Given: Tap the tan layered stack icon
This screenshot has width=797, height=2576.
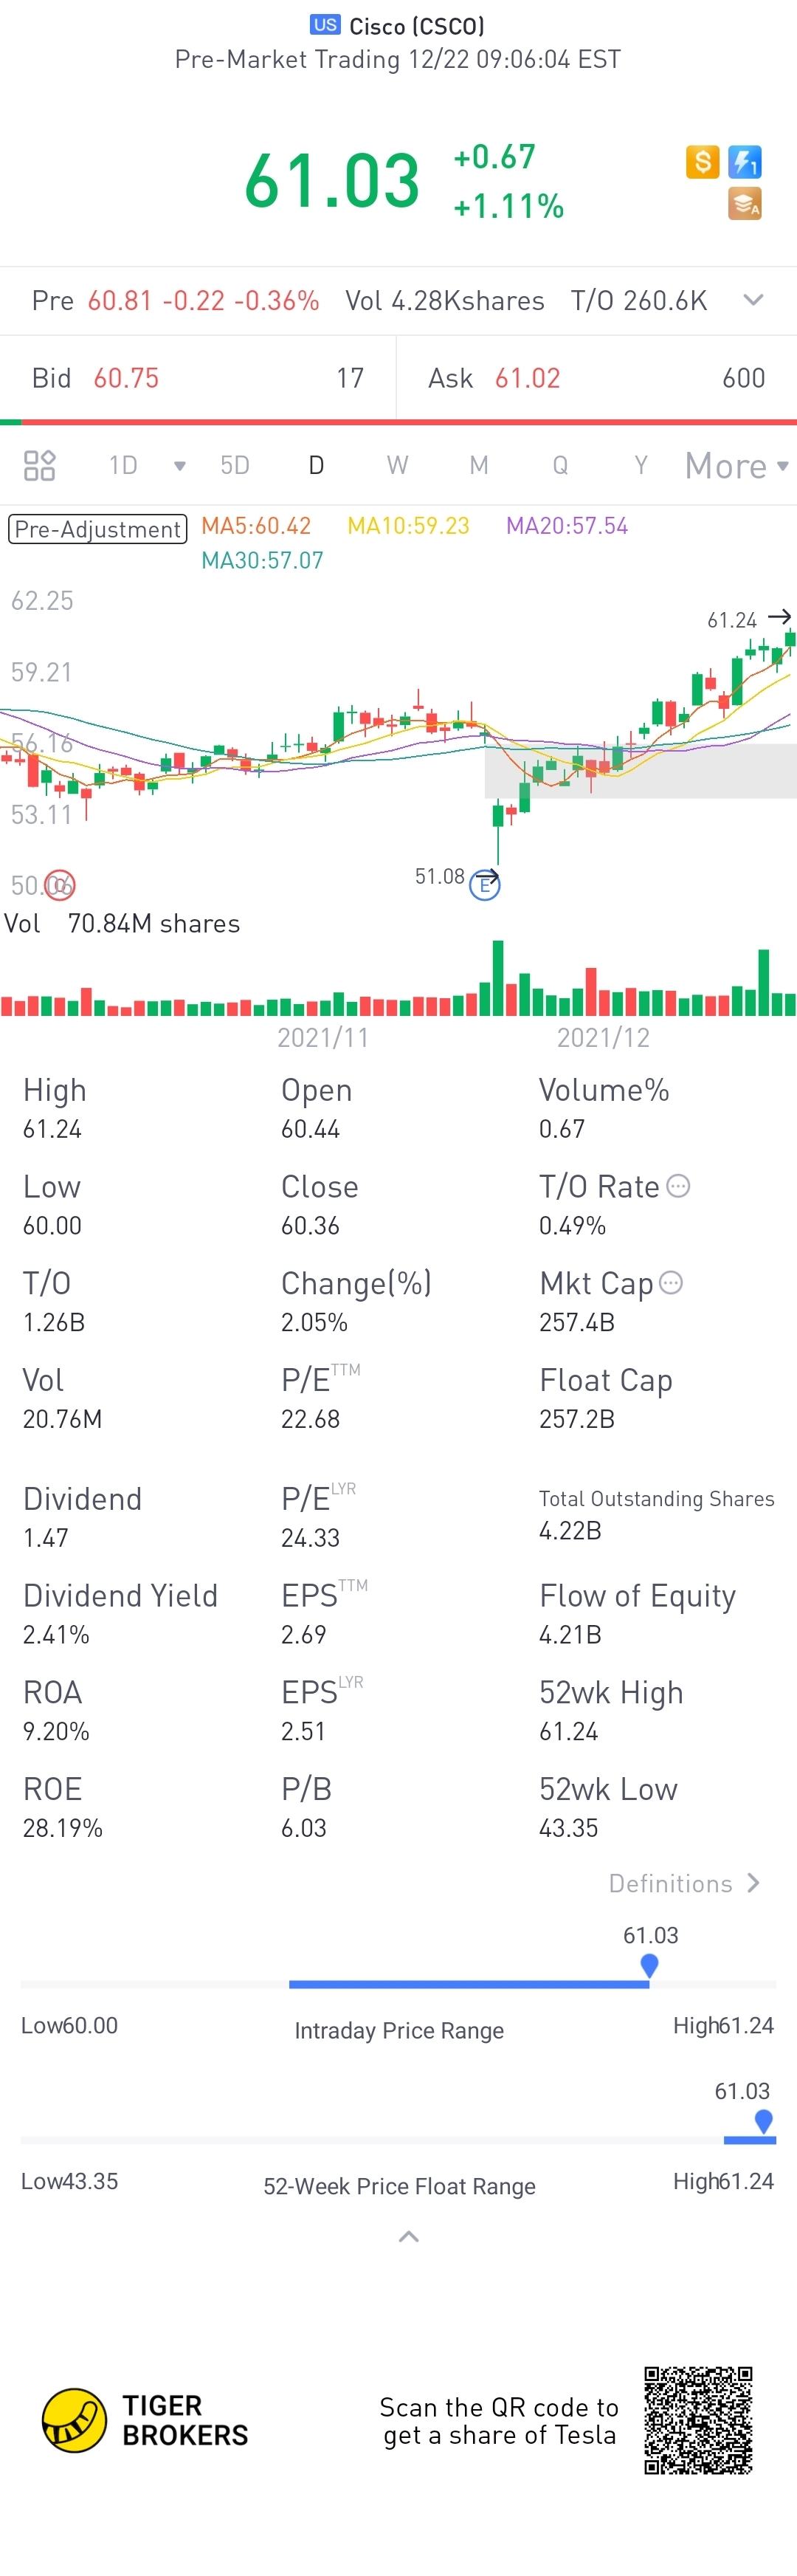Looking at the screenshot, I should click(744, 204).
